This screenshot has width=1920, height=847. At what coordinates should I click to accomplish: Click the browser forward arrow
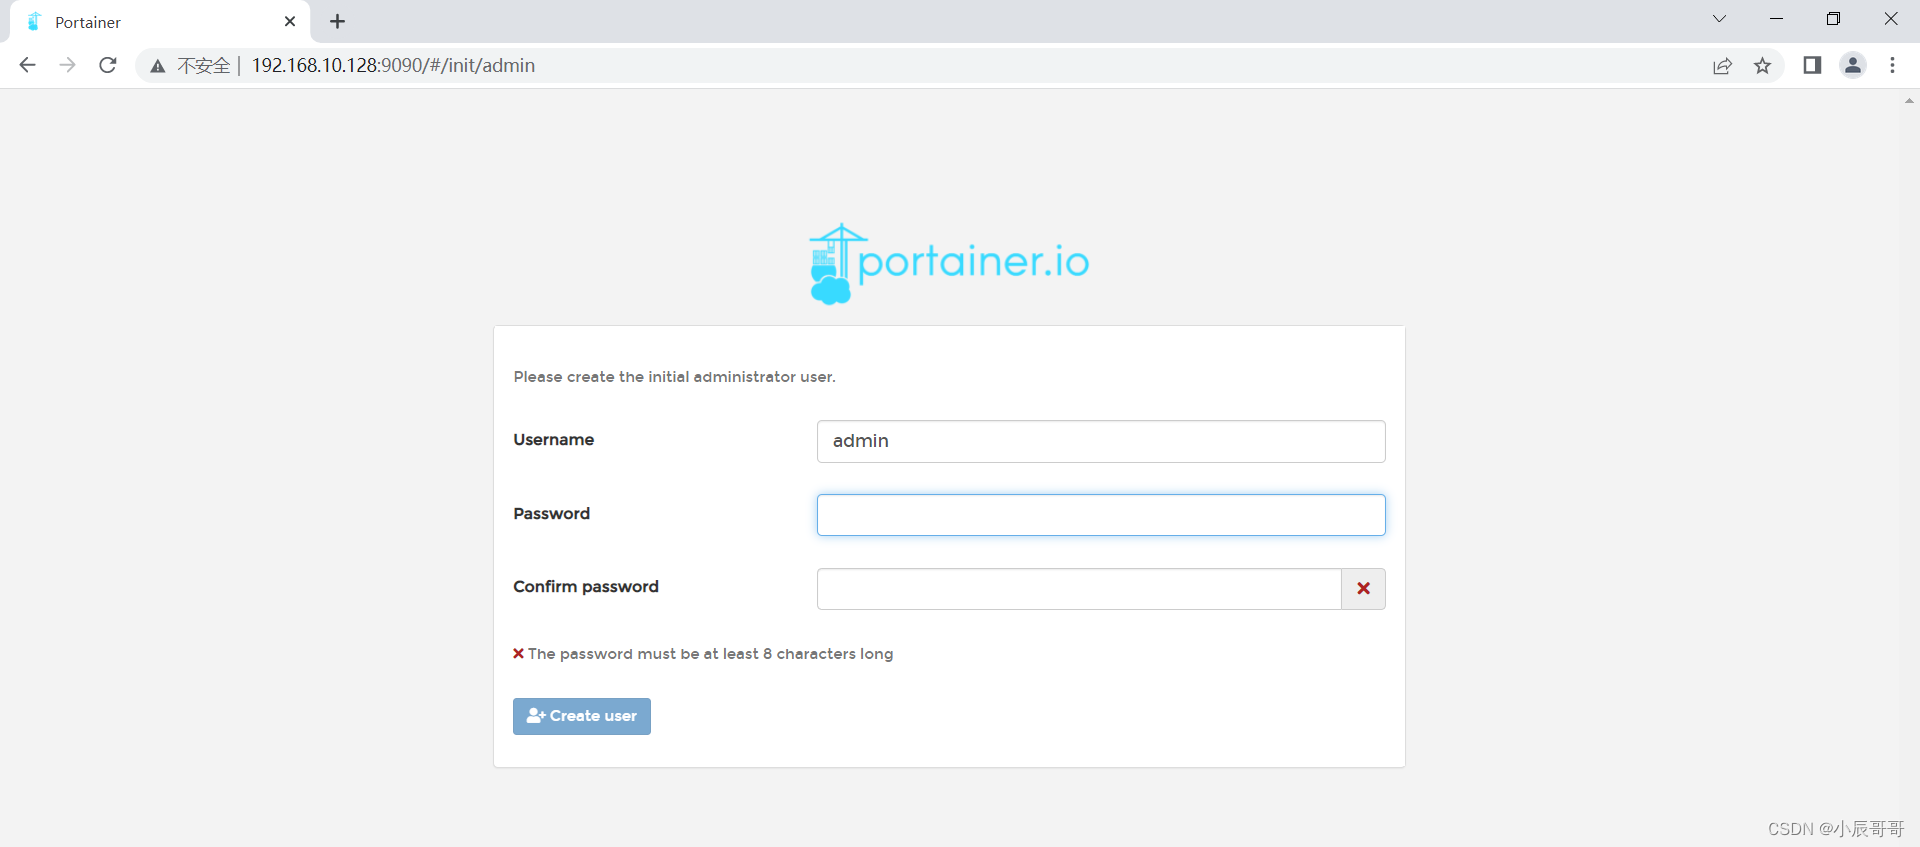67,65
